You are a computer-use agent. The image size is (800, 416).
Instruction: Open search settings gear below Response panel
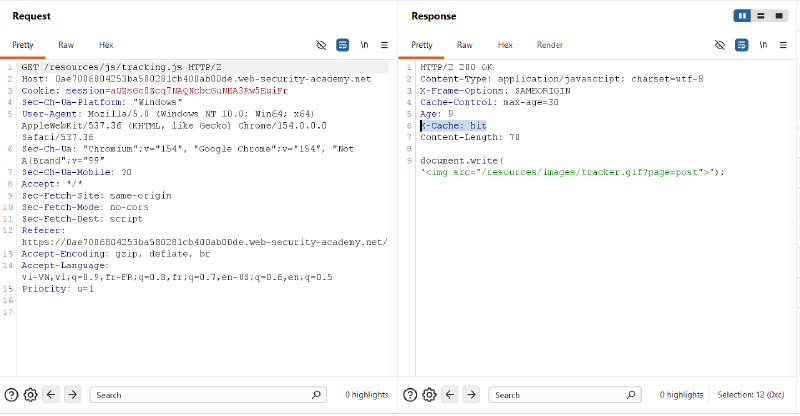(430, 395)
